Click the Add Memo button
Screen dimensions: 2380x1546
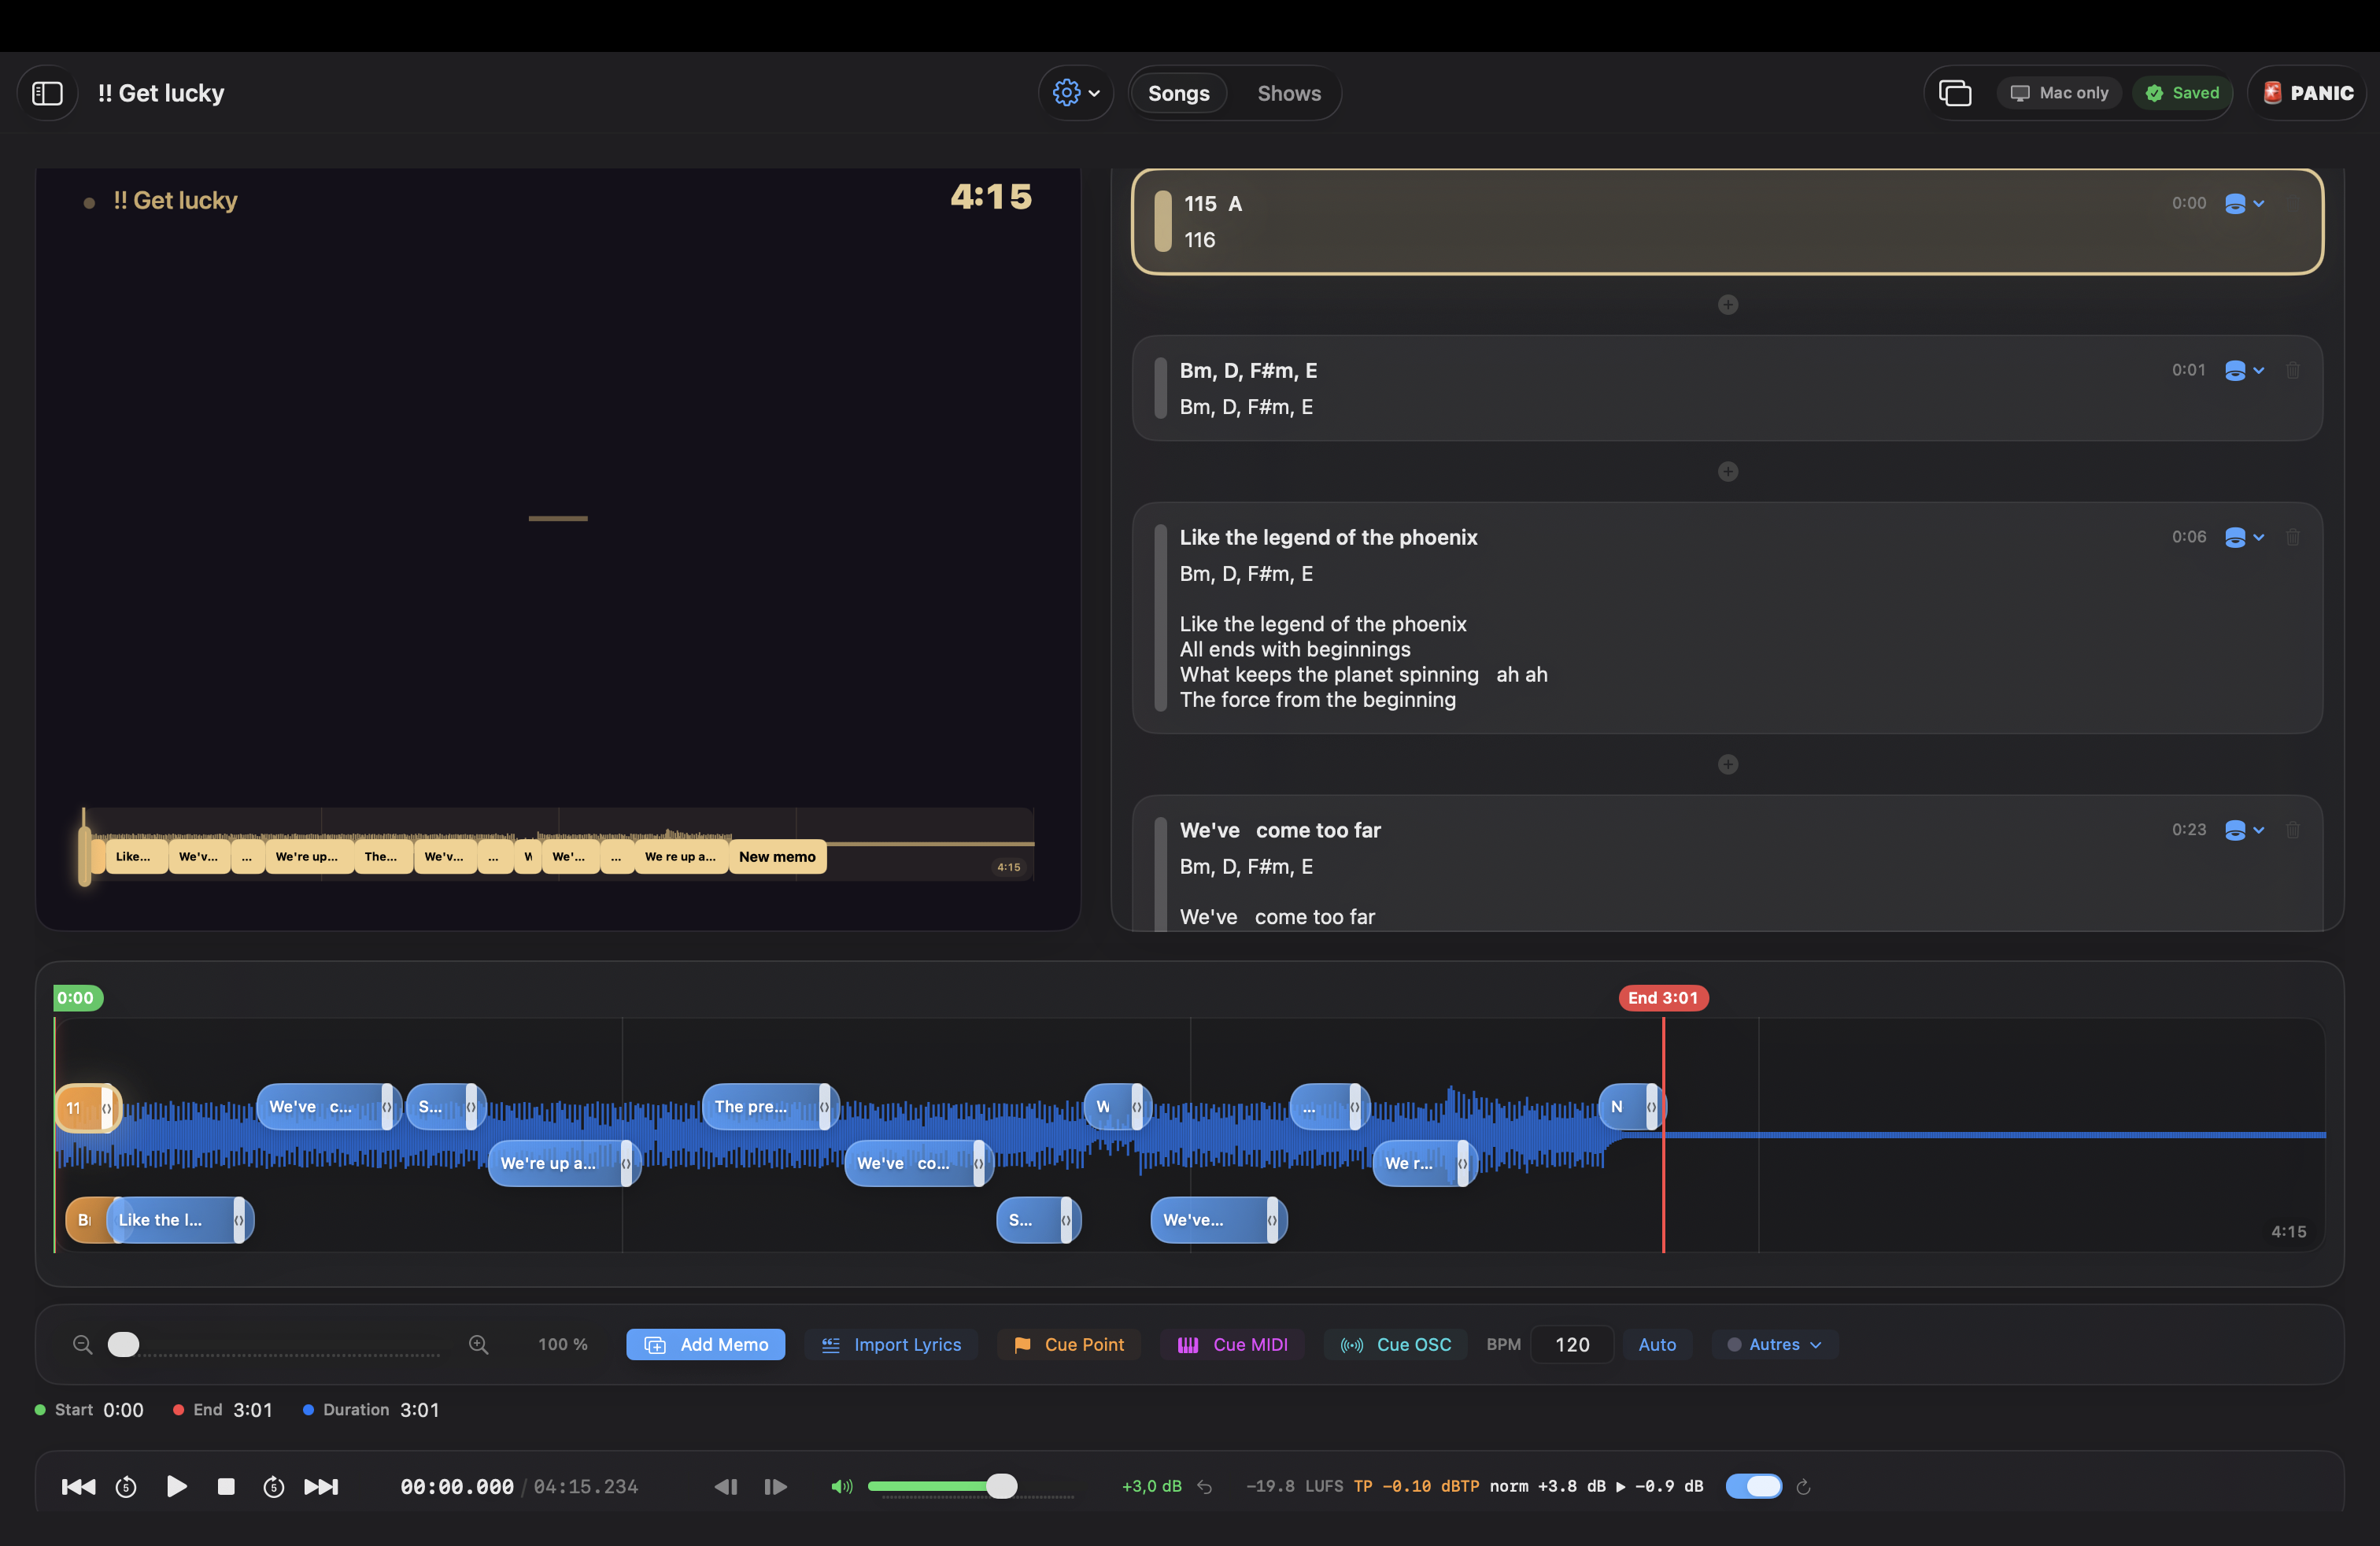pyautogui.click(x=705, y=1344)
